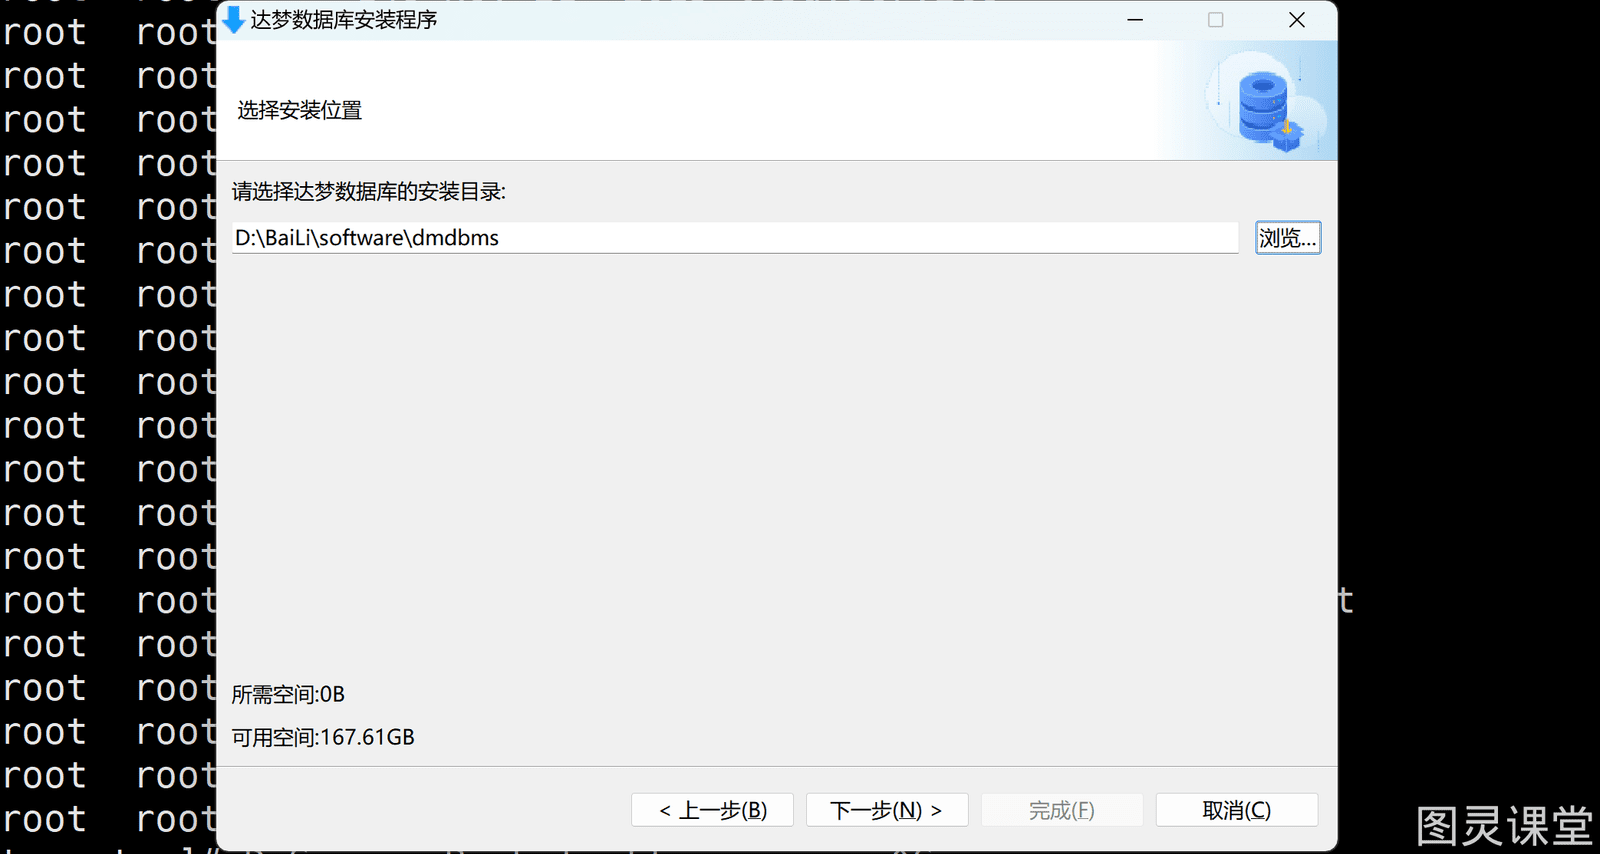
Task: Click the 可用空间:167.61GB text
Action: click(323, 737)
